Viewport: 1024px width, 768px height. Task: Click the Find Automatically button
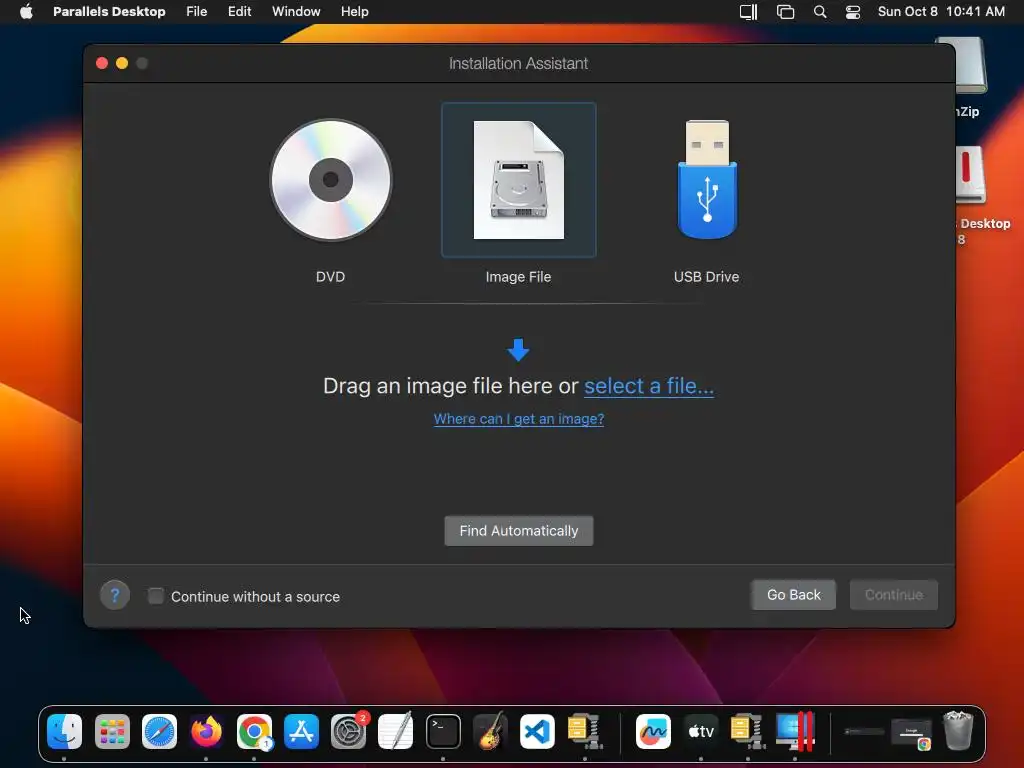519,530
